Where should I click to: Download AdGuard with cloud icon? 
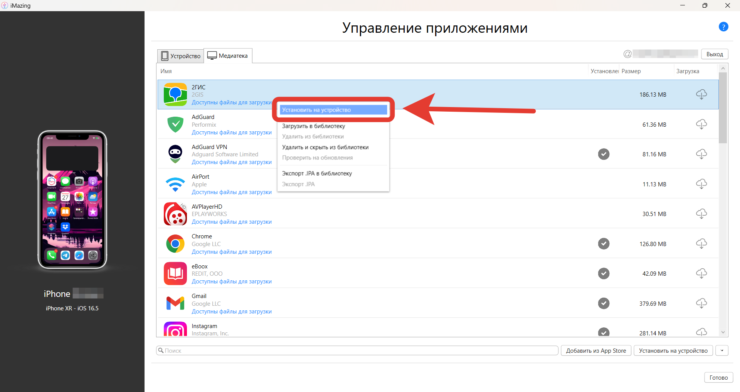point(701,124)
